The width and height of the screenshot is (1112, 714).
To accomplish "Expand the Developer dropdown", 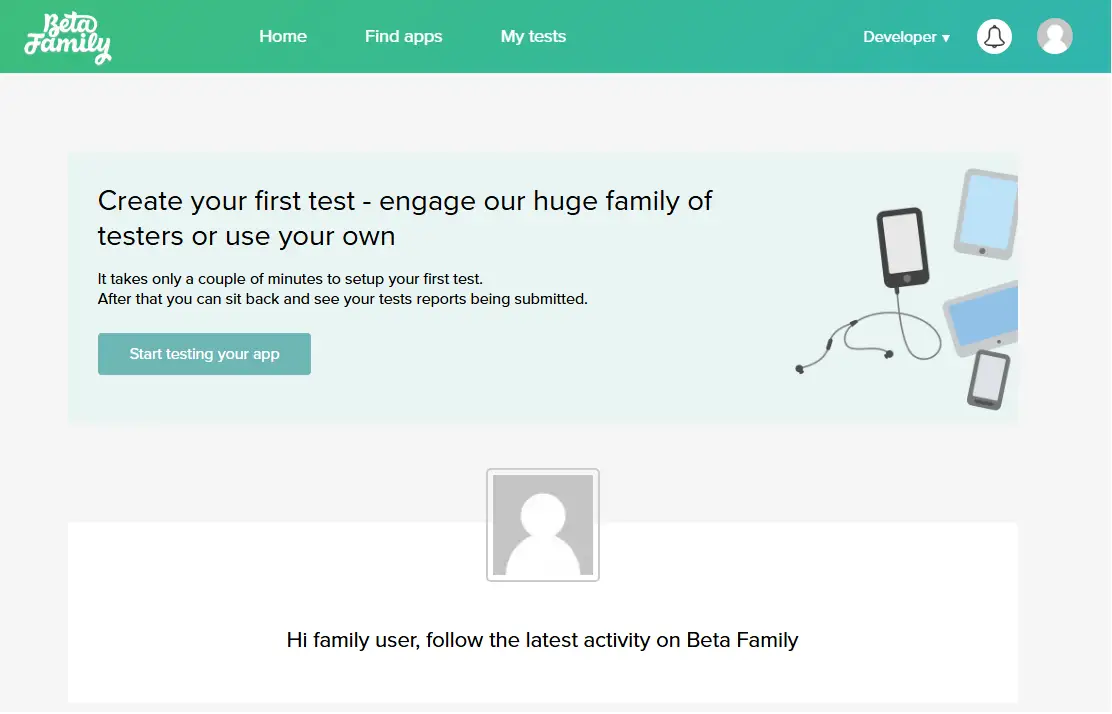I will point(906,37).
